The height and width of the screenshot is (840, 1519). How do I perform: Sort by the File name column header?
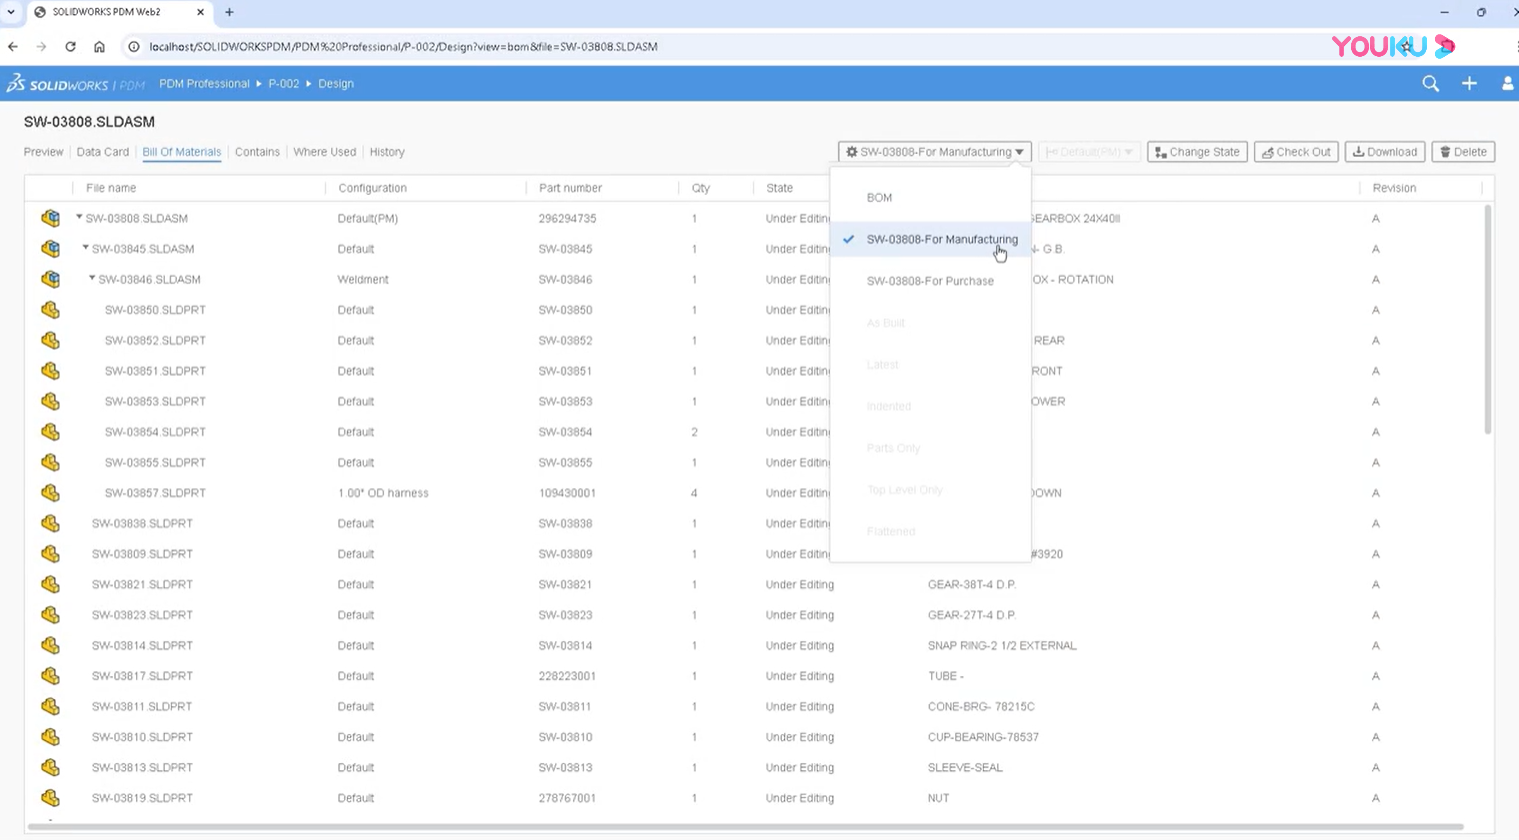point(111,188)
